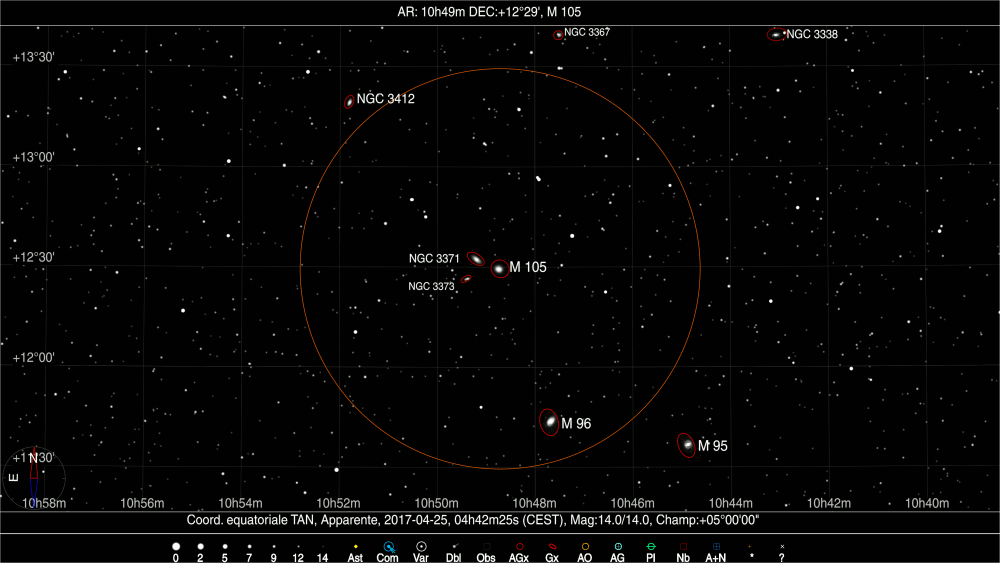Click the open cluster (AO) legend symbol
This screenshot has width=1000, height=563.
[585, 546]
